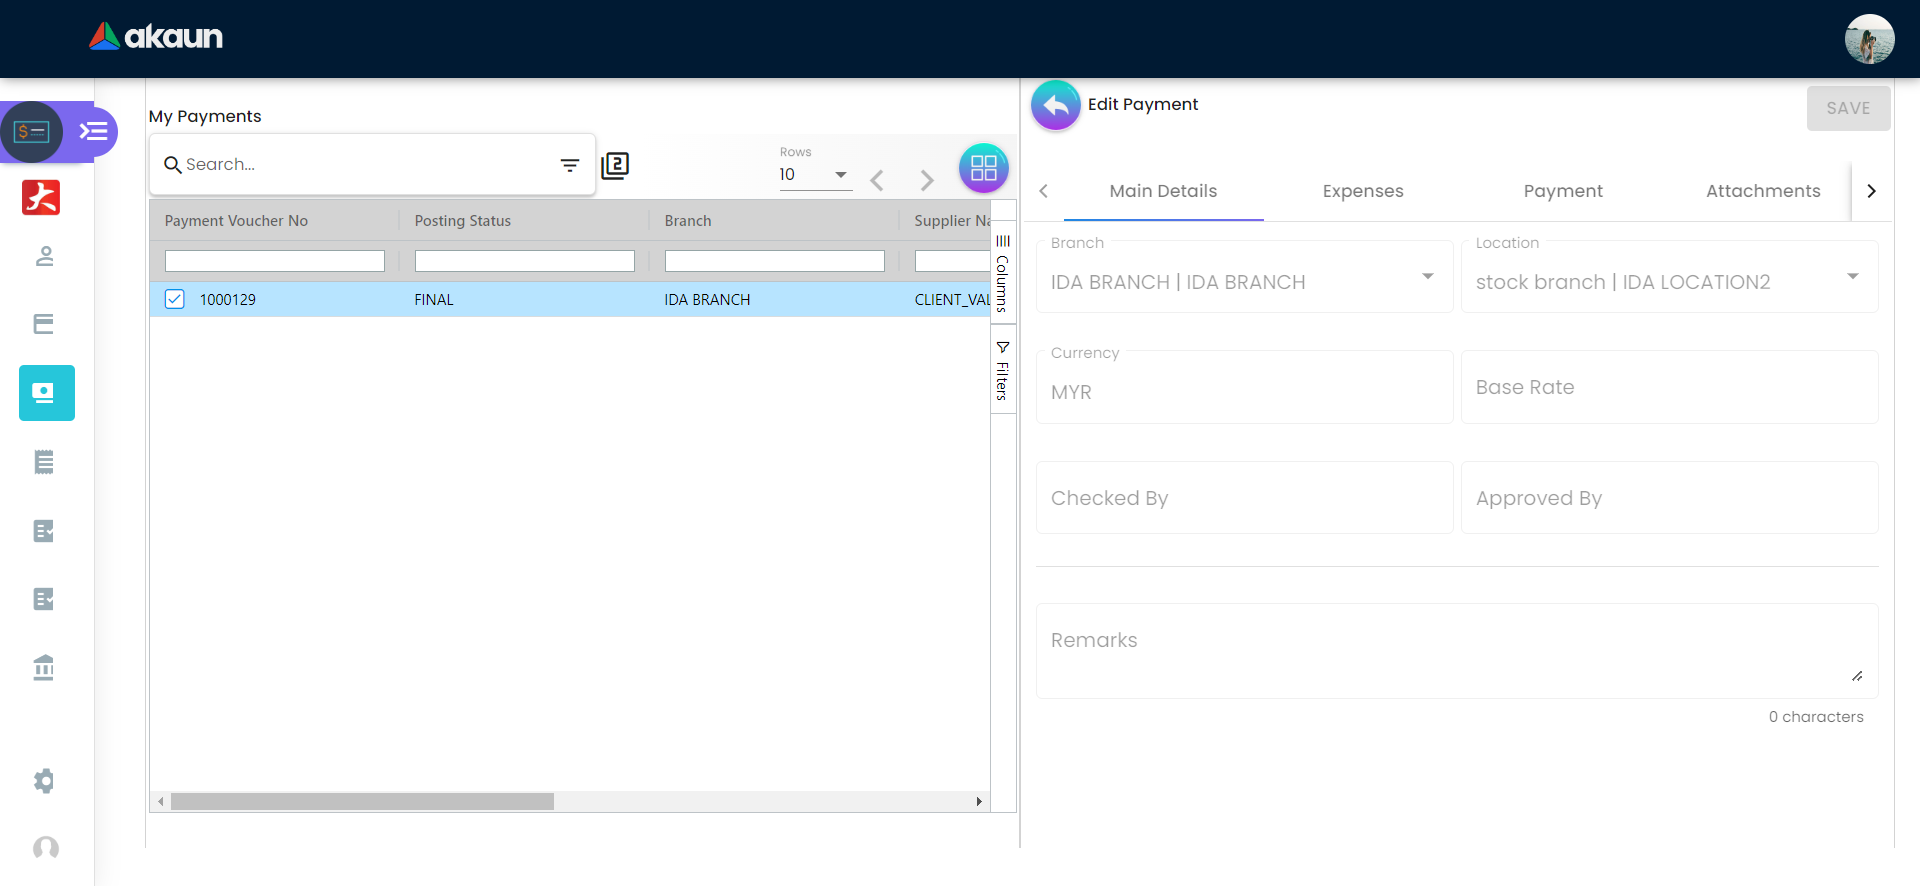This screenshot has height=886, width=1920.
Task: Click the horizontal scrollbar of payments table
Action: click(362, 802)
